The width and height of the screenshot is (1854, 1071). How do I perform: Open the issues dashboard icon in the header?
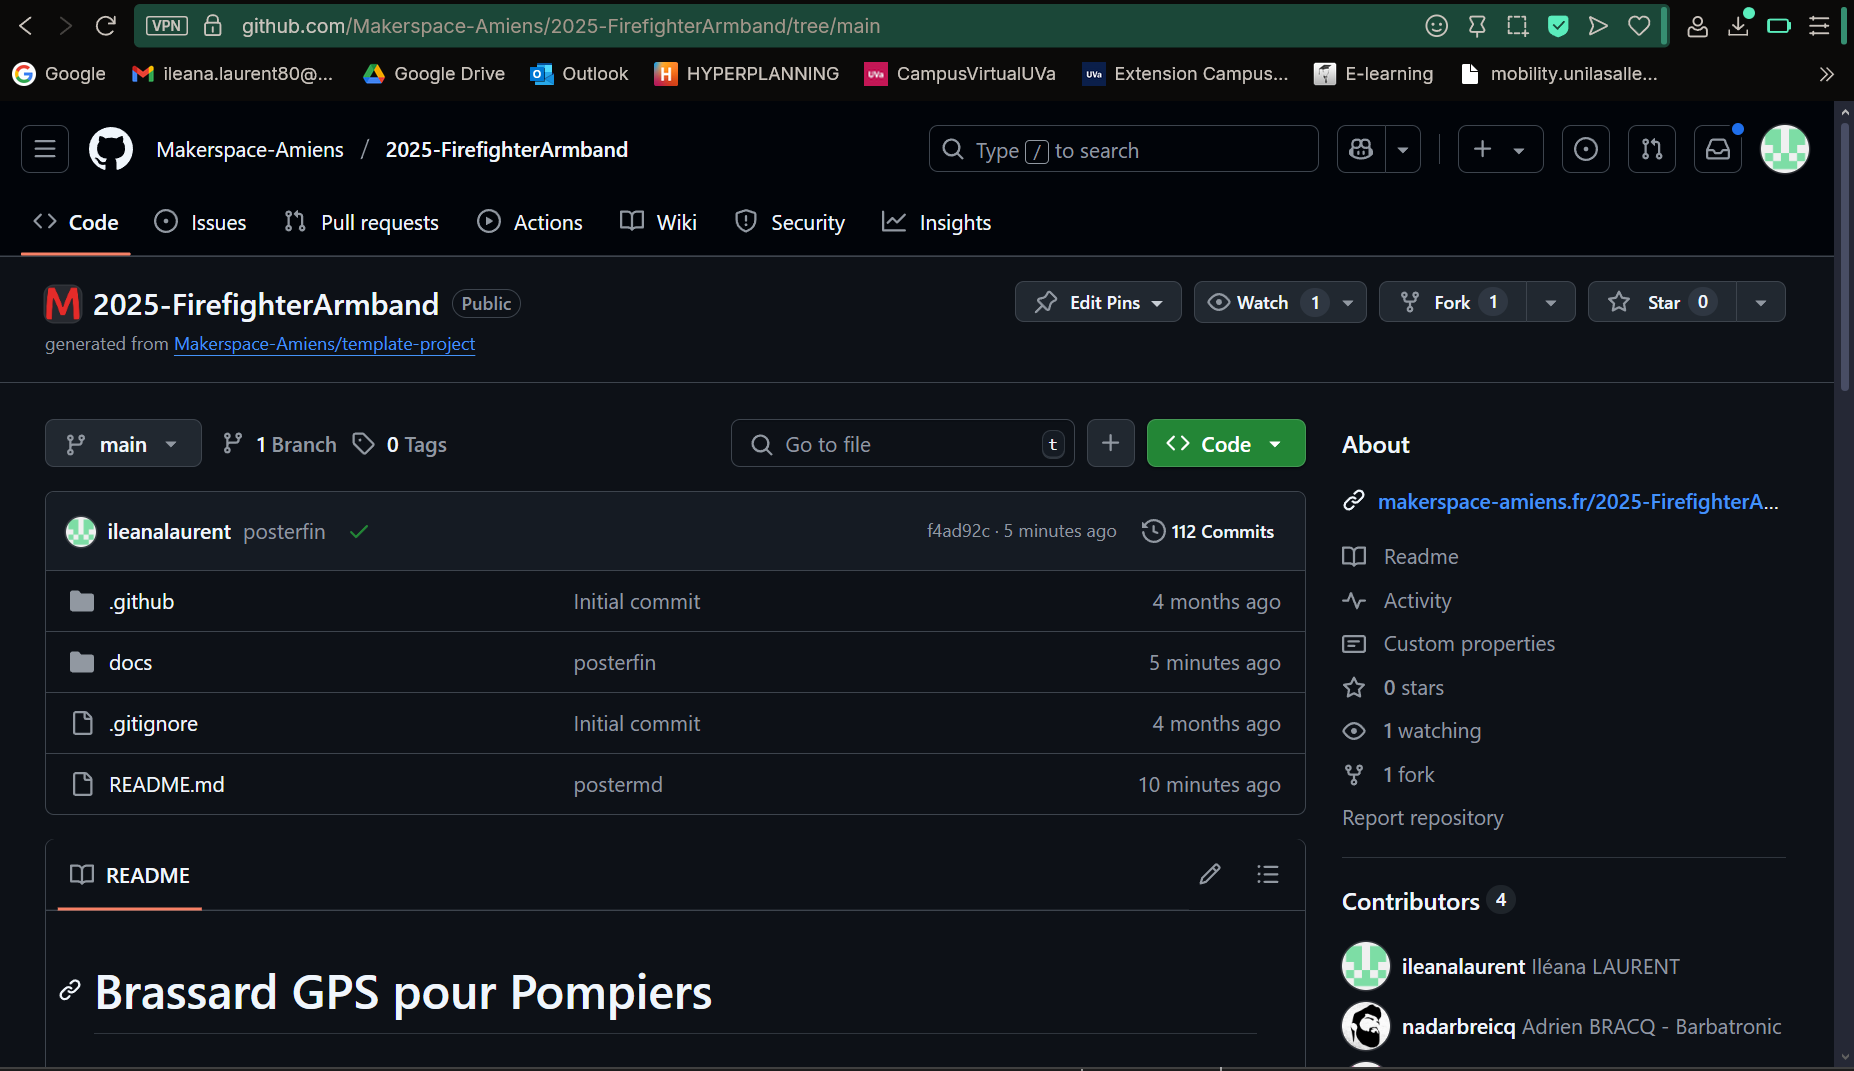coord(1585,149)
